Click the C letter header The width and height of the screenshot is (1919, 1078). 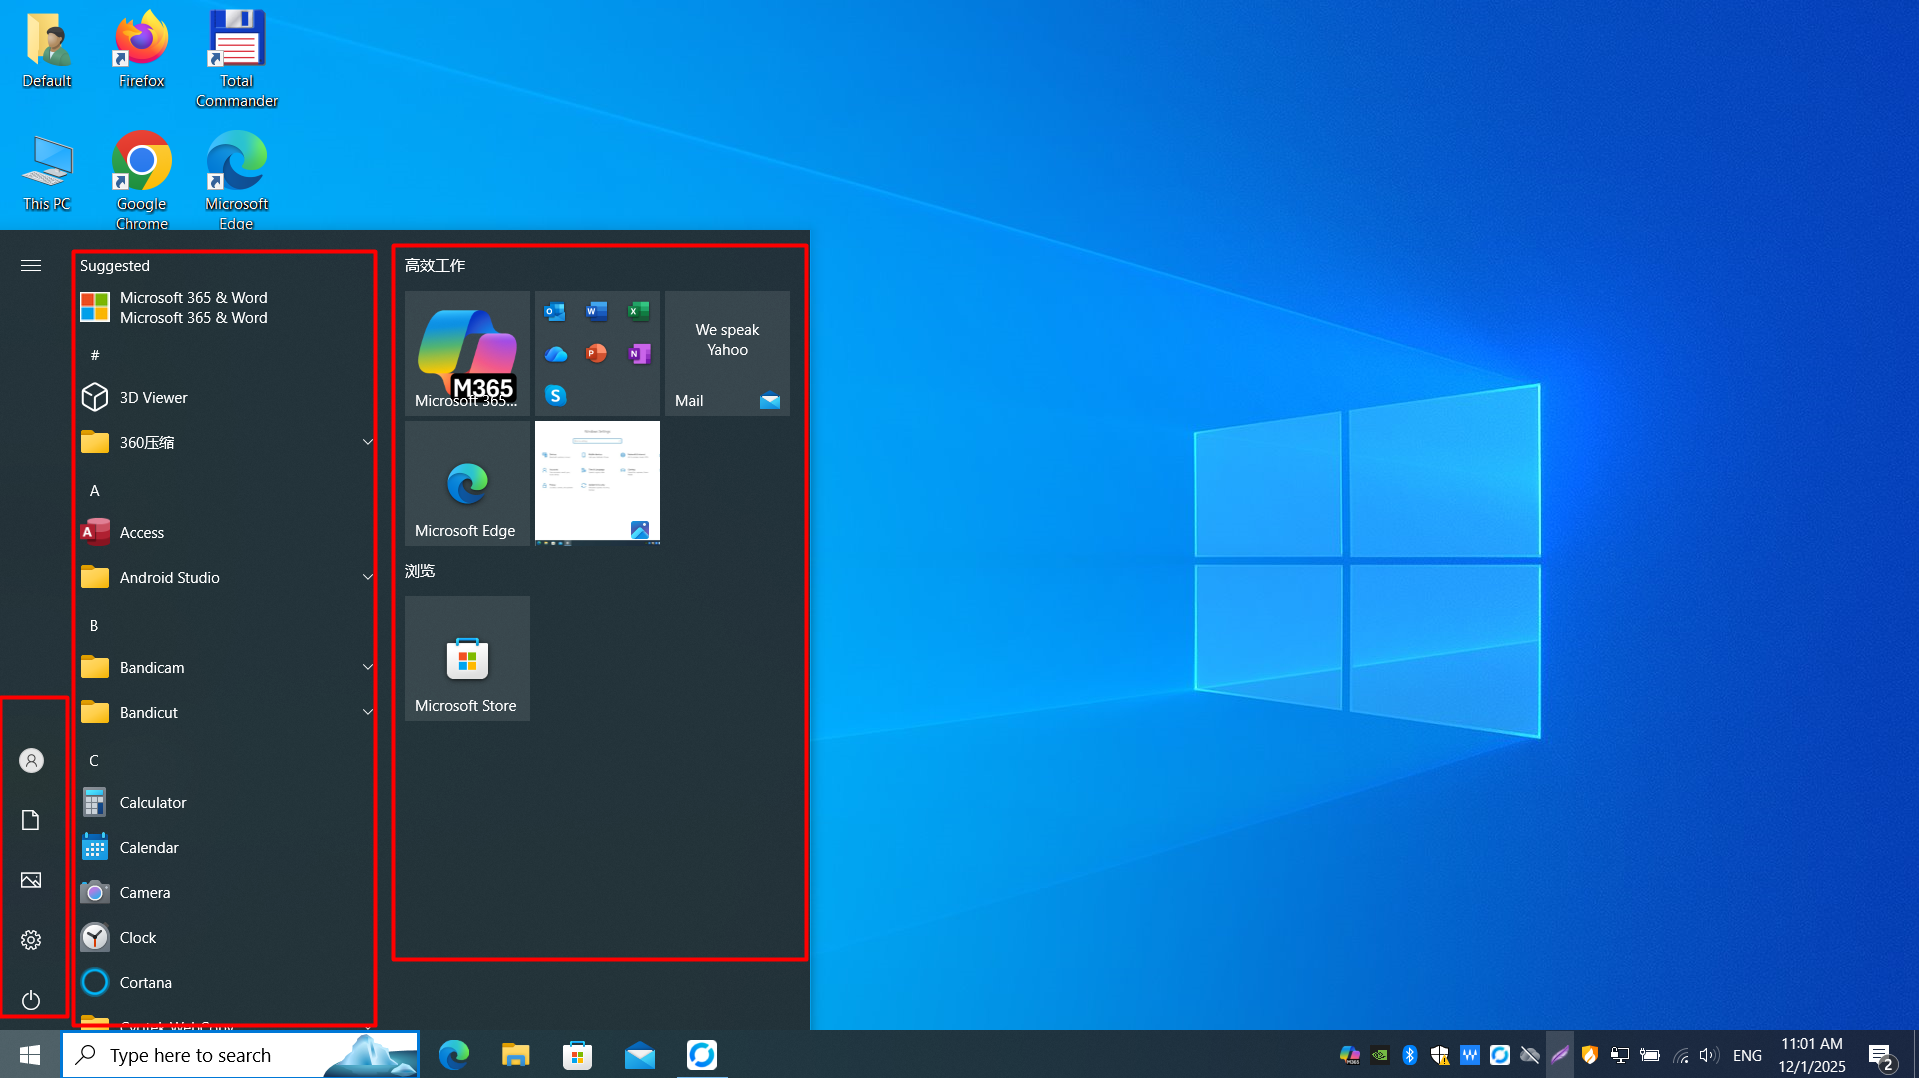pos(94,760)
